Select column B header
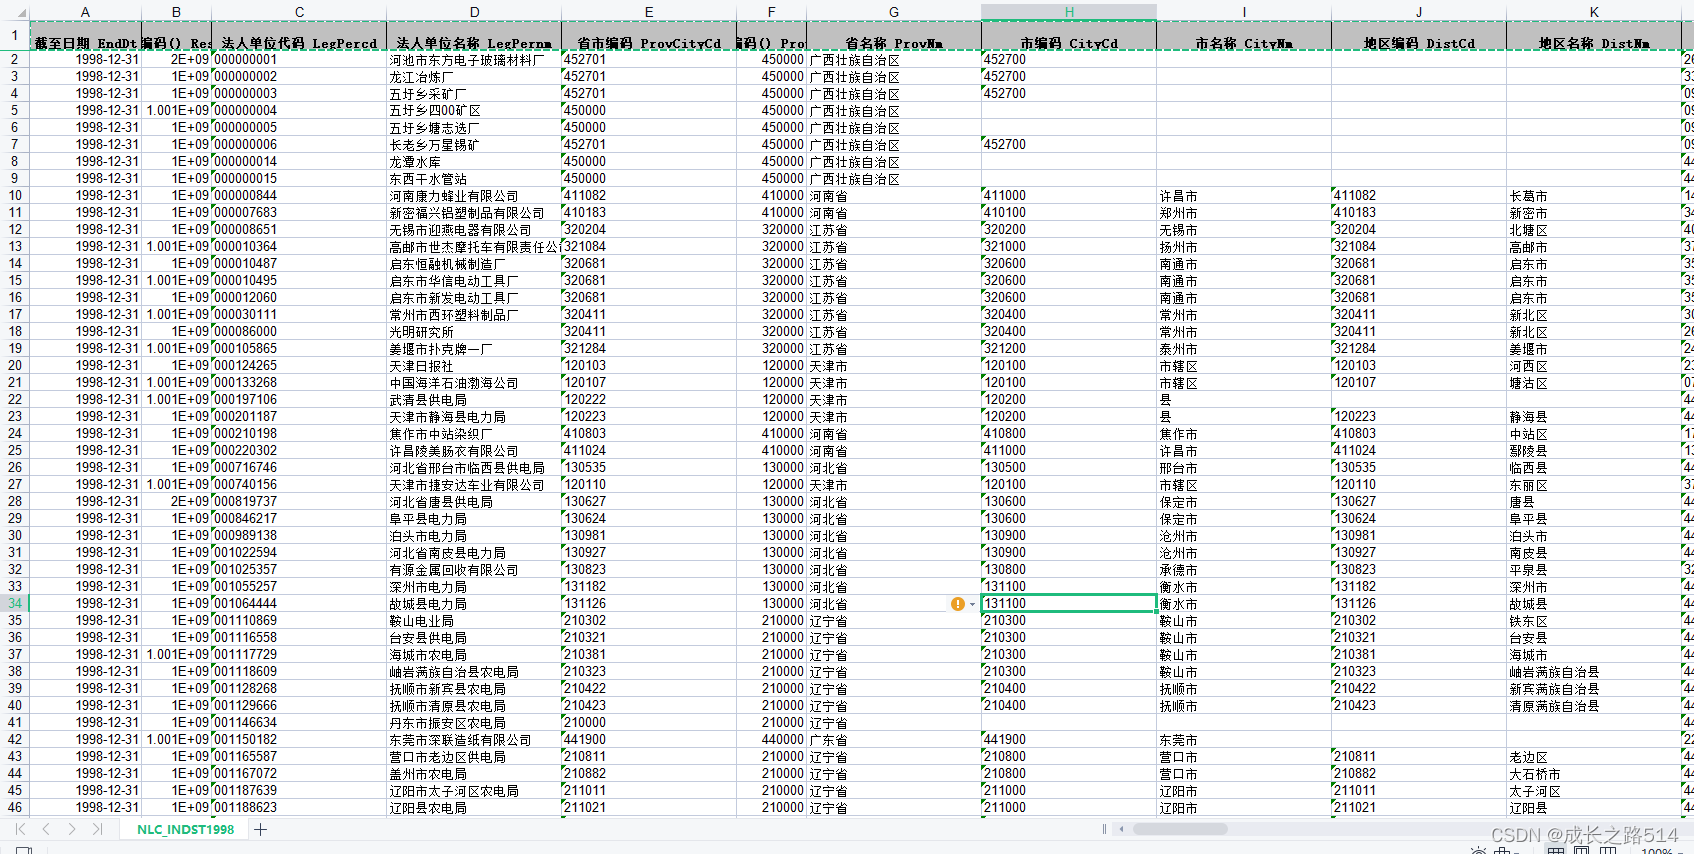The width and height of the screenshot is (1694, 854). tap(176, 12)
